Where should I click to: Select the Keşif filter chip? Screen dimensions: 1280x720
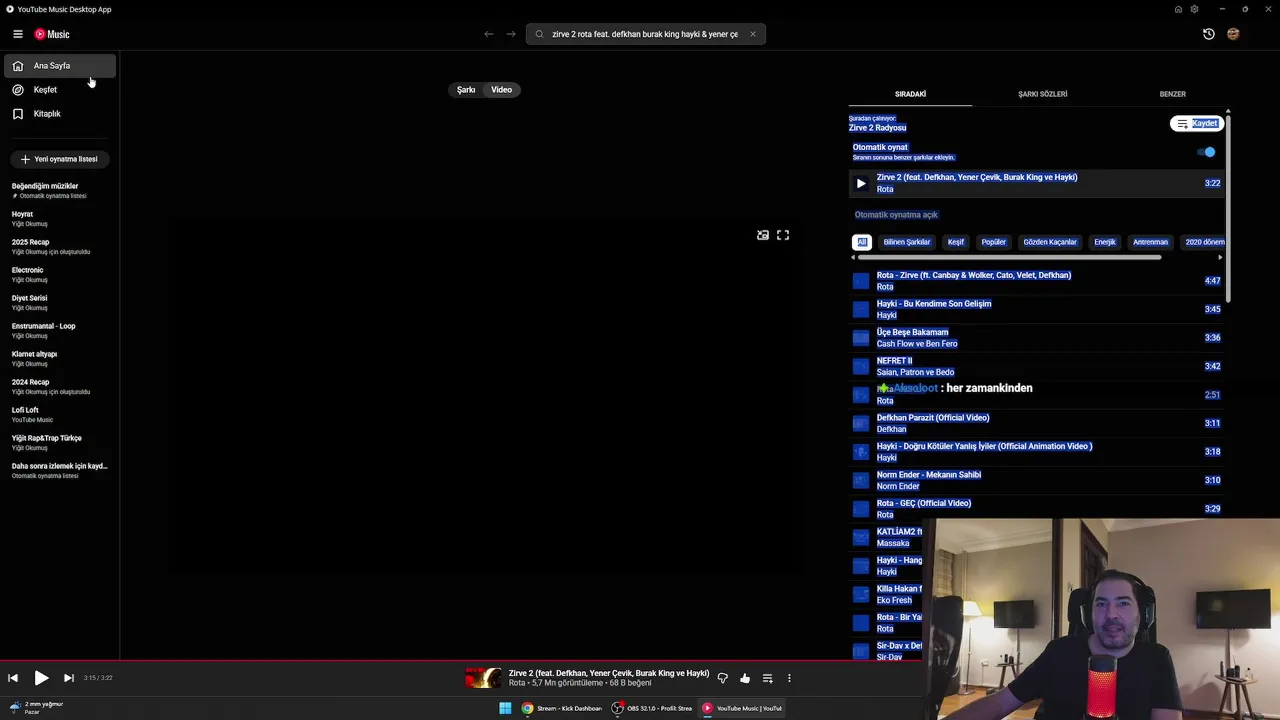pyautogui.click(x=956, y=242)
